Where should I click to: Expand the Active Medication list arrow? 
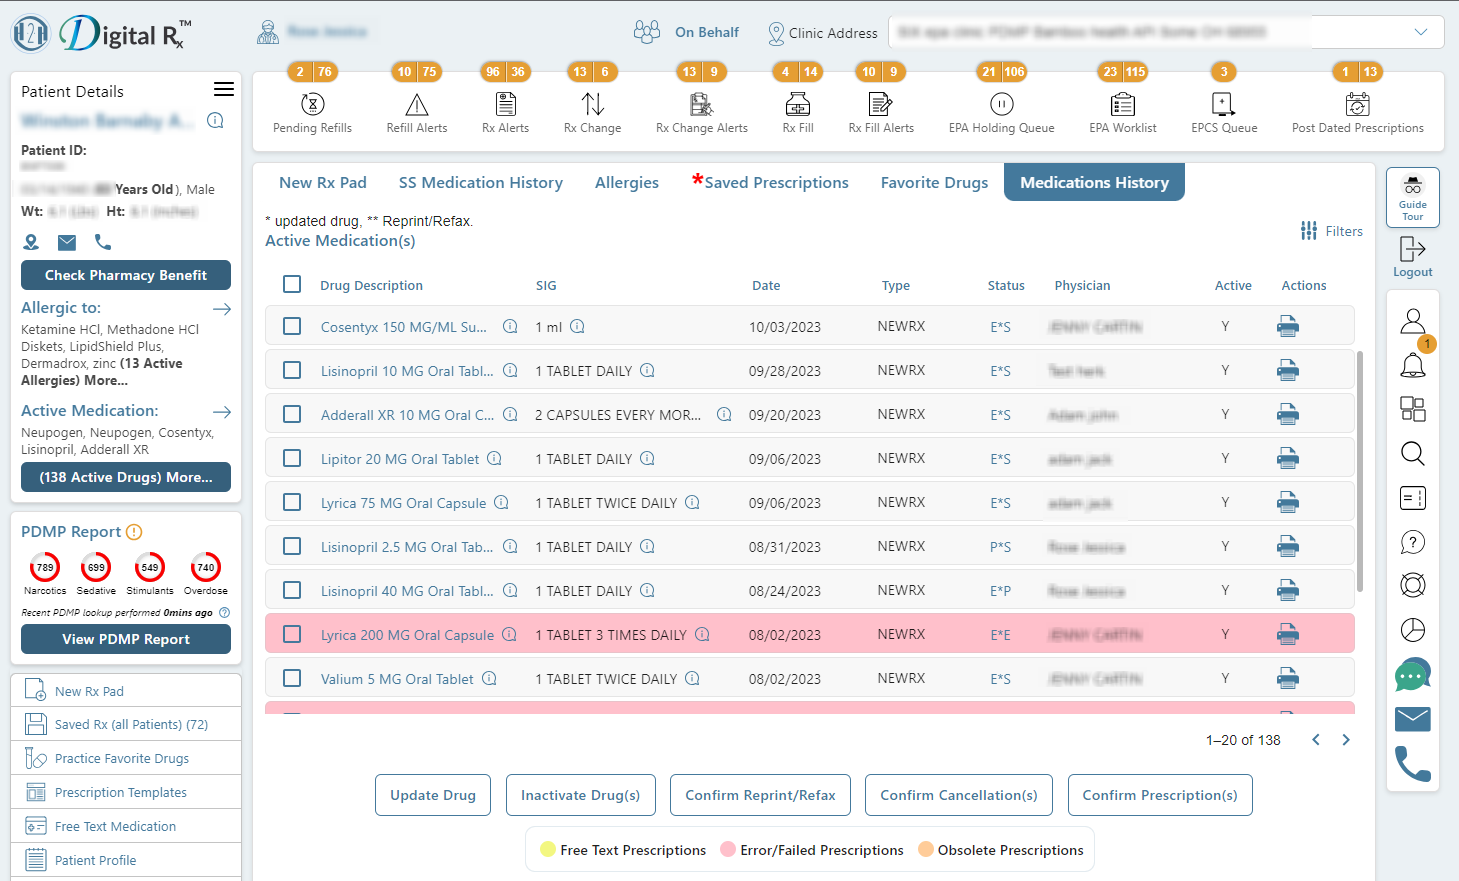[x=222, y=411]
